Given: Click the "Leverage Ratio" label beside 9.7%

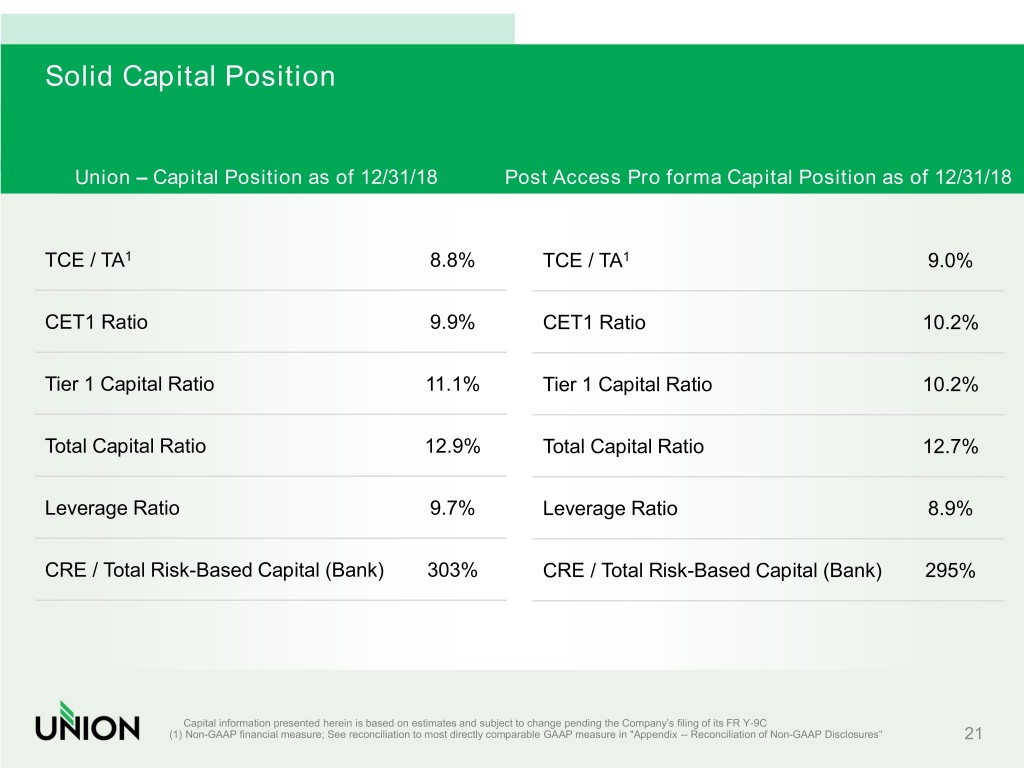Looking at the screenshot, I should [x=112, y=509].
